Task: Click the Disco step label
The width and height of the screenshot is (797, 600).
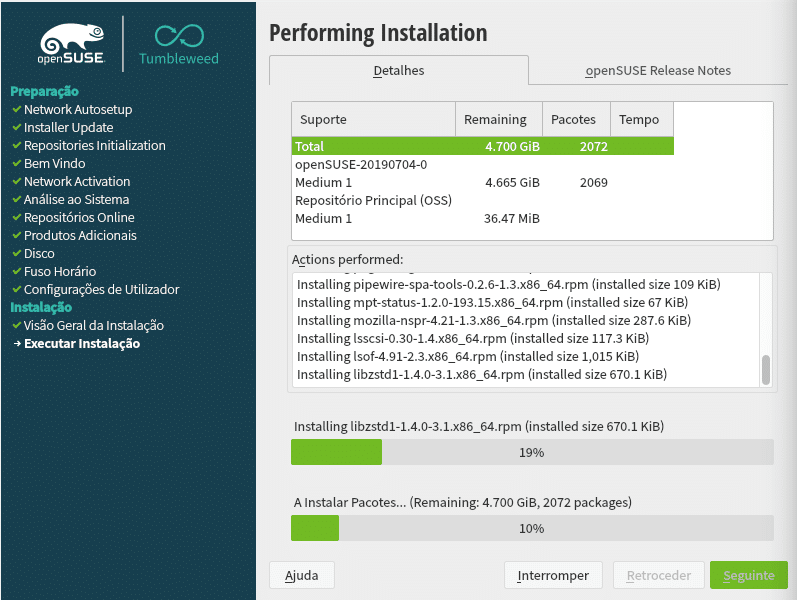Action: (x=39, y=253)
